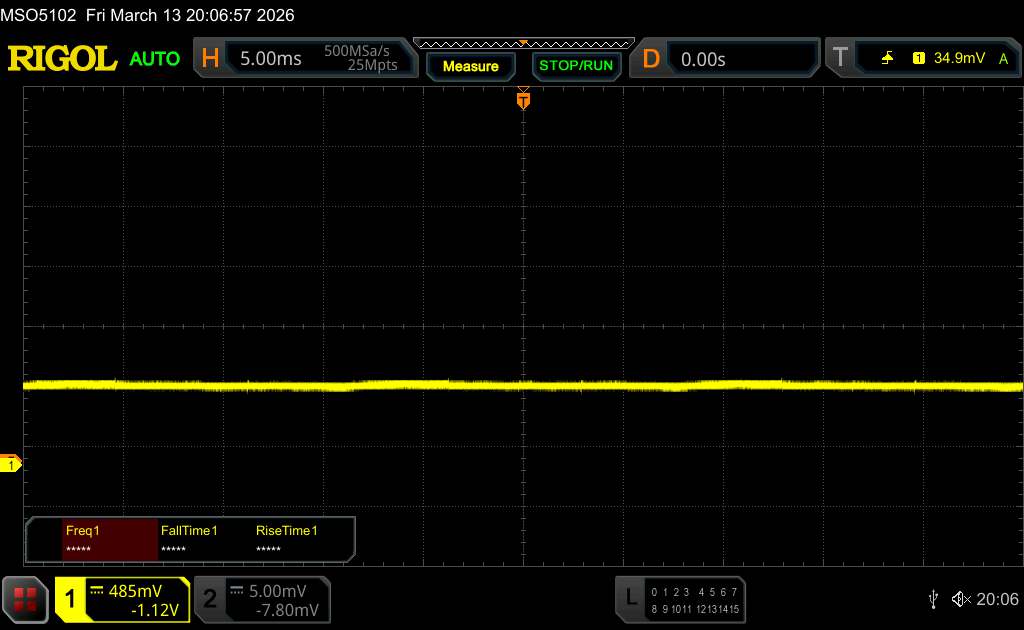Click the USB connection status icon
1024x630 pixels.
pyautogui.click(x=933, y=599)
